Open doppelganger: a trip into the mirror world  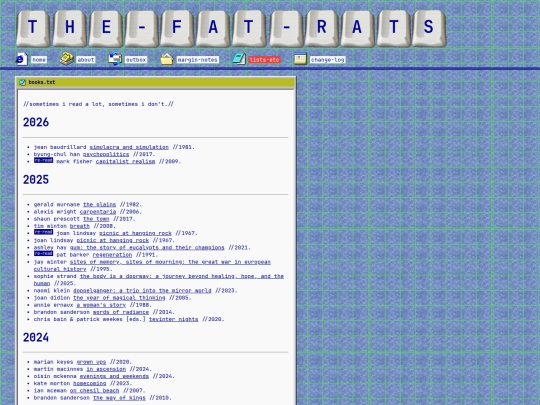(x=142, y=291)
